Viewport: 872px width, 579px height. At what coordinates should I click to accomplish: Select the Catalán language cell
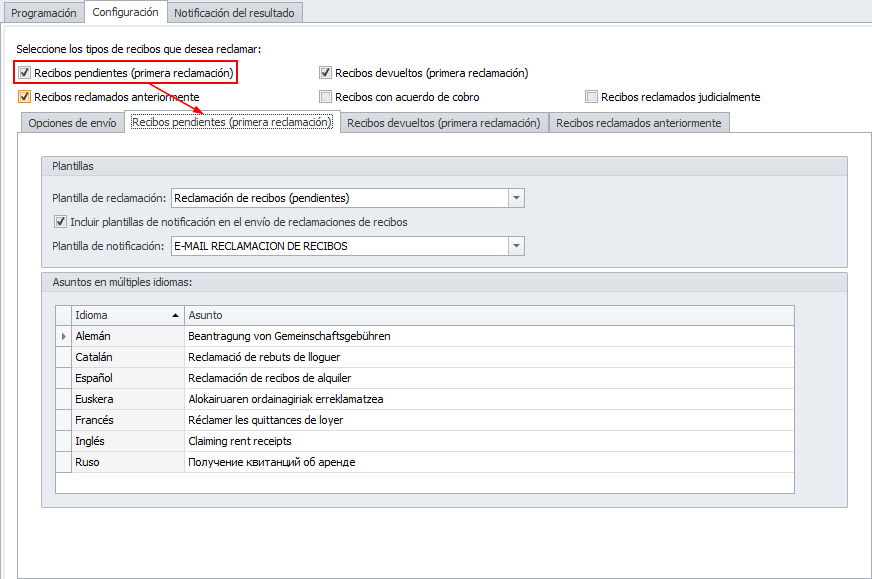point(128,357)
